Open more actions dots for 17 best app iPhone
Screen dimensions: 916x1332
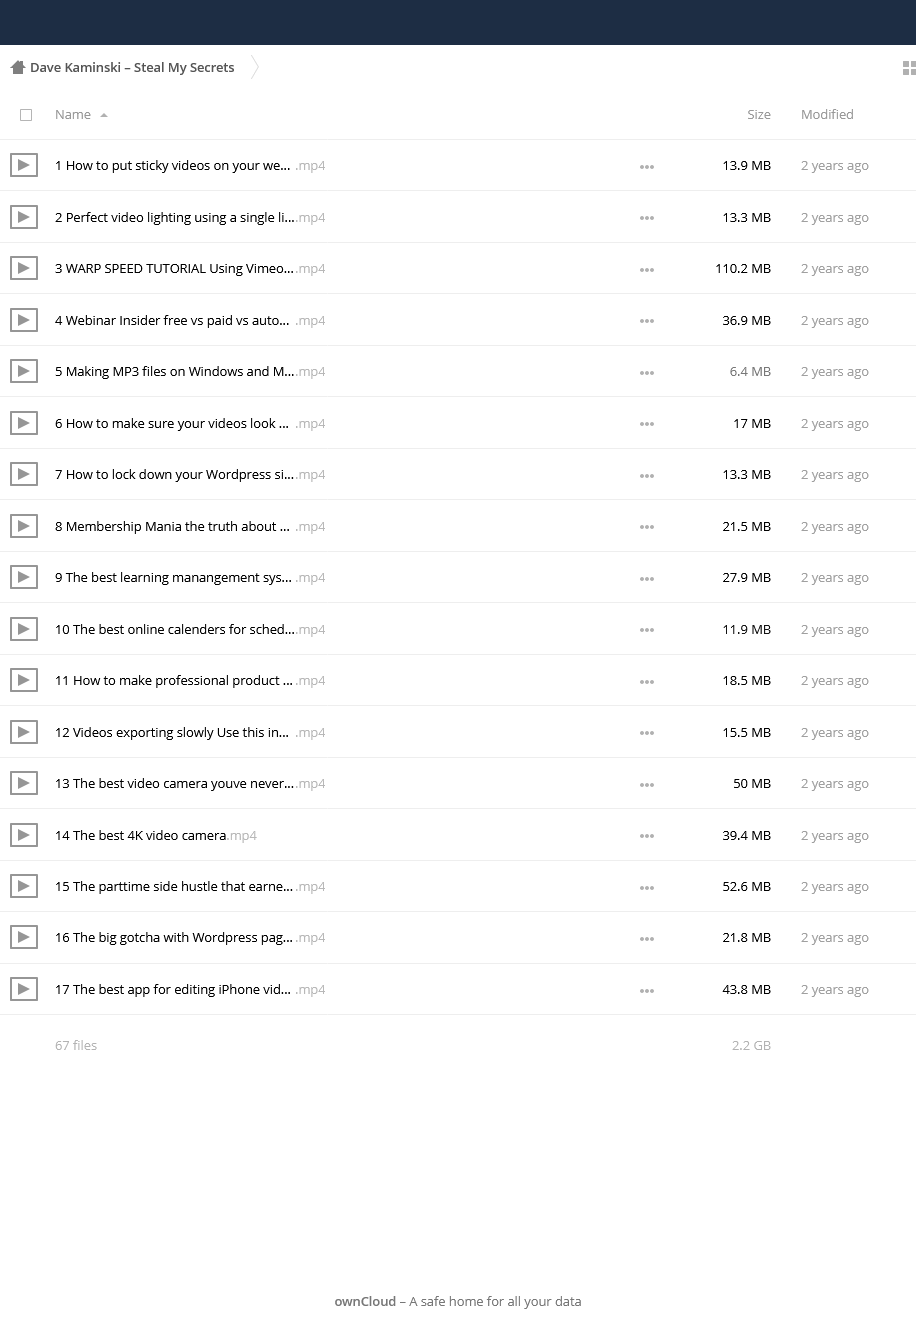647,990
